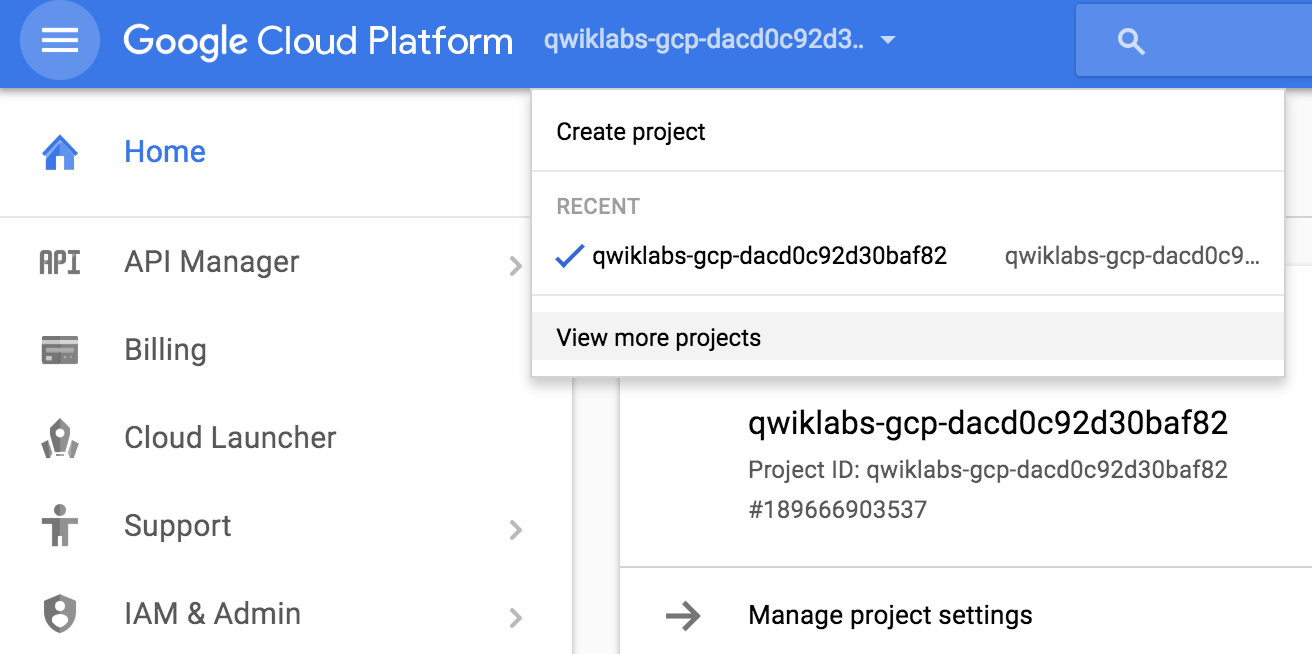Select the checked qwiklabs-gcp-dacd0c92d30baf82 project
Viewport: 1312px width, 654px height.
click(x=768, y=257)
